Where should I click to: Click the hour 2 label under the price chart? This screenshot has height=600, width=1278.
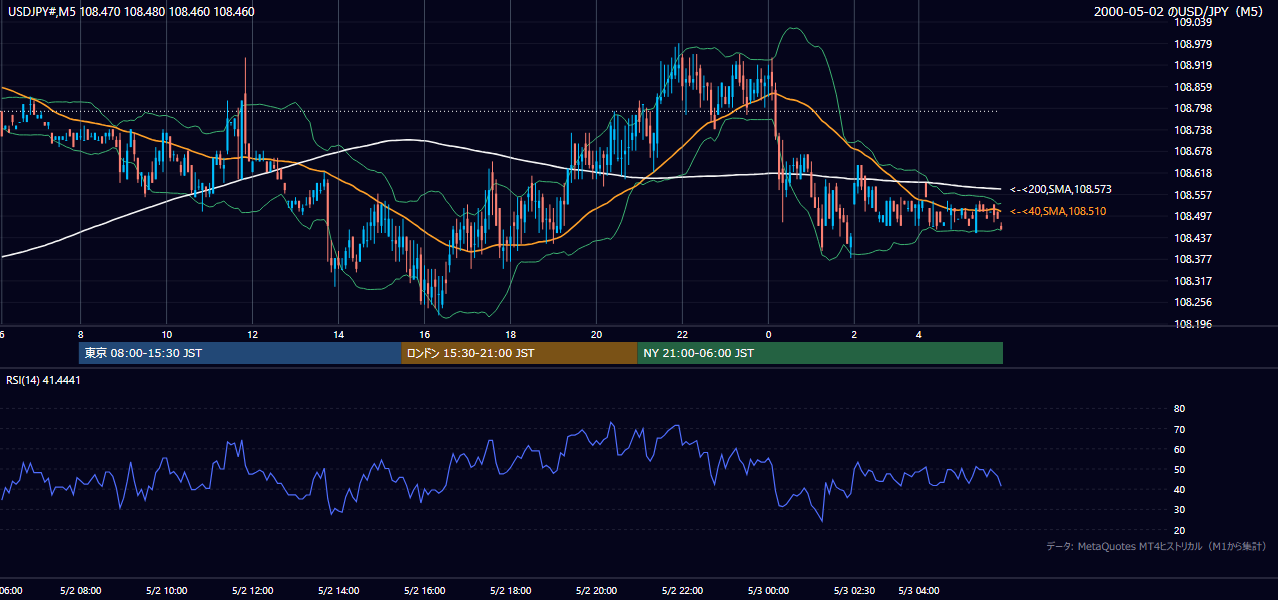[x=854, y=334]
